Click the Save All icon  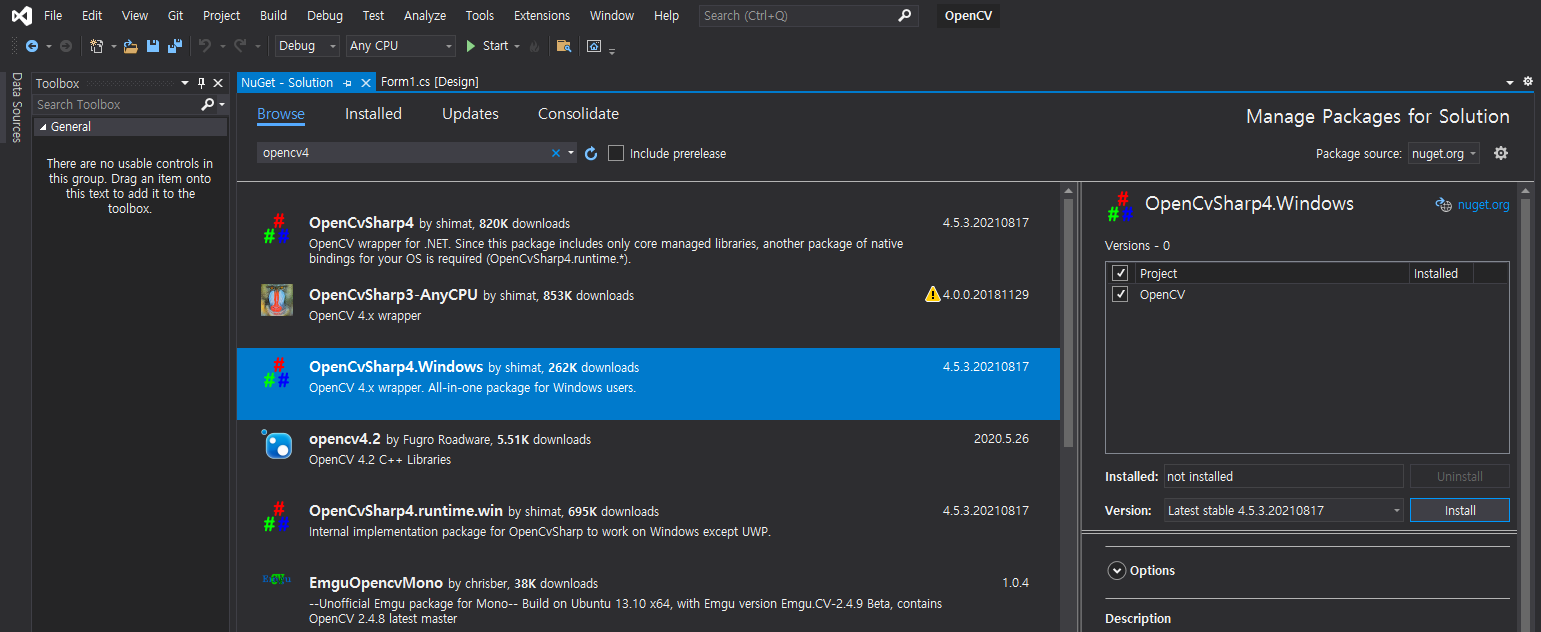(x=175, y=46)
